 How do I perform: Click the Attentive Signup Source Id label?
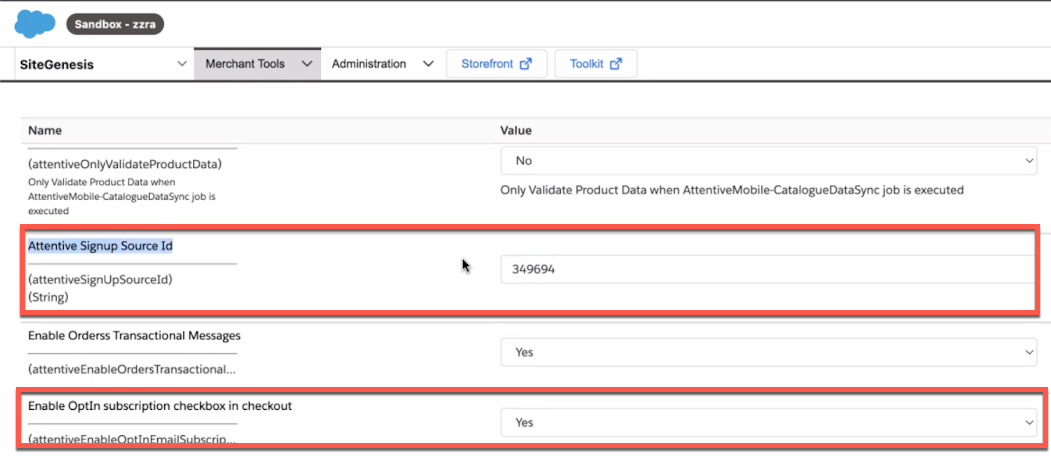[101, 247]
